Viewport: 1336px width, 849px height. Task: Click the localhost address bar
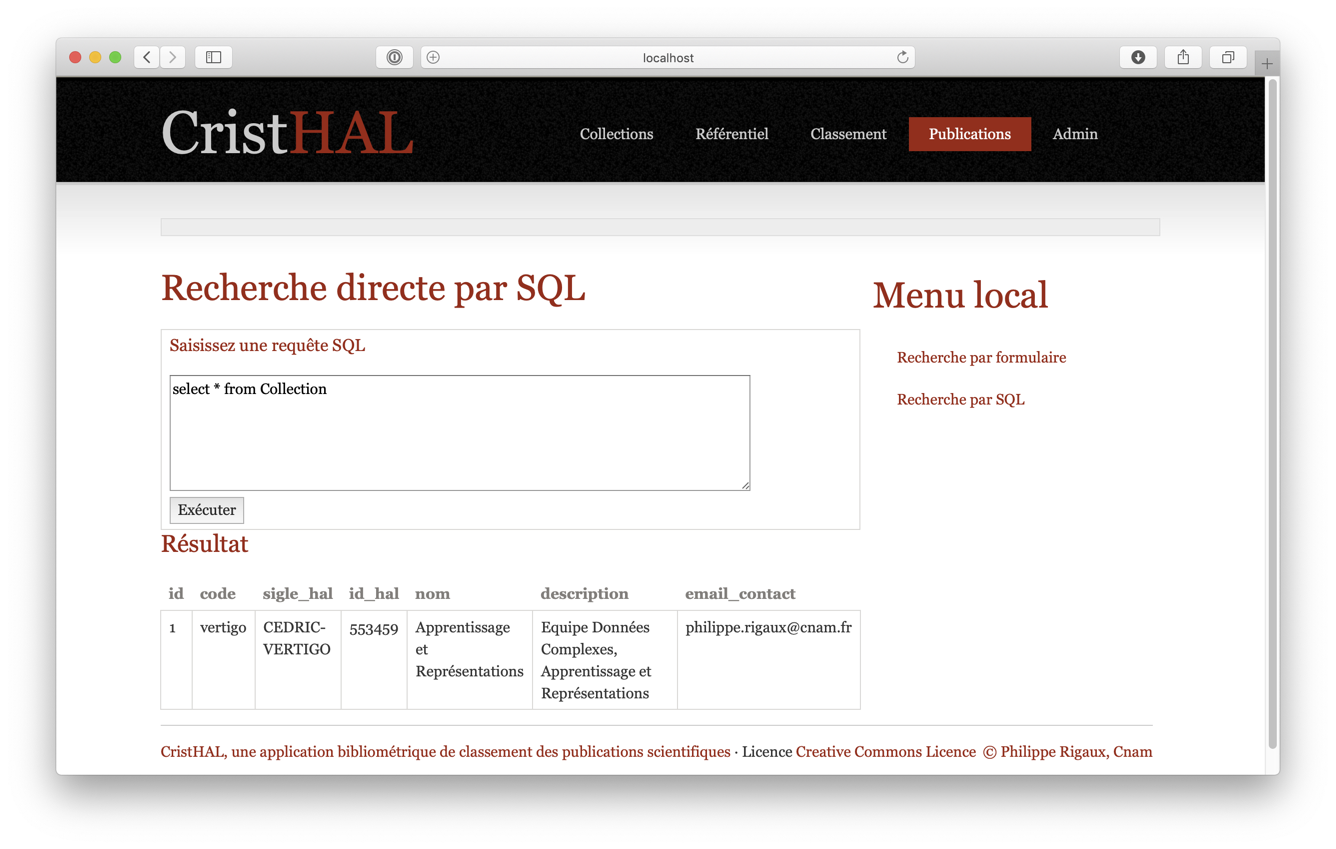click(667, 57)
